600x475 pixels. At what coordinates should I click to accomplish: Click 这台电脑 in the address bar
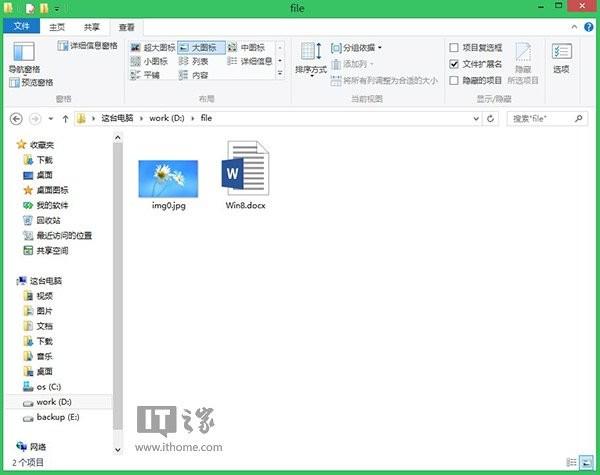coord(117,118)
